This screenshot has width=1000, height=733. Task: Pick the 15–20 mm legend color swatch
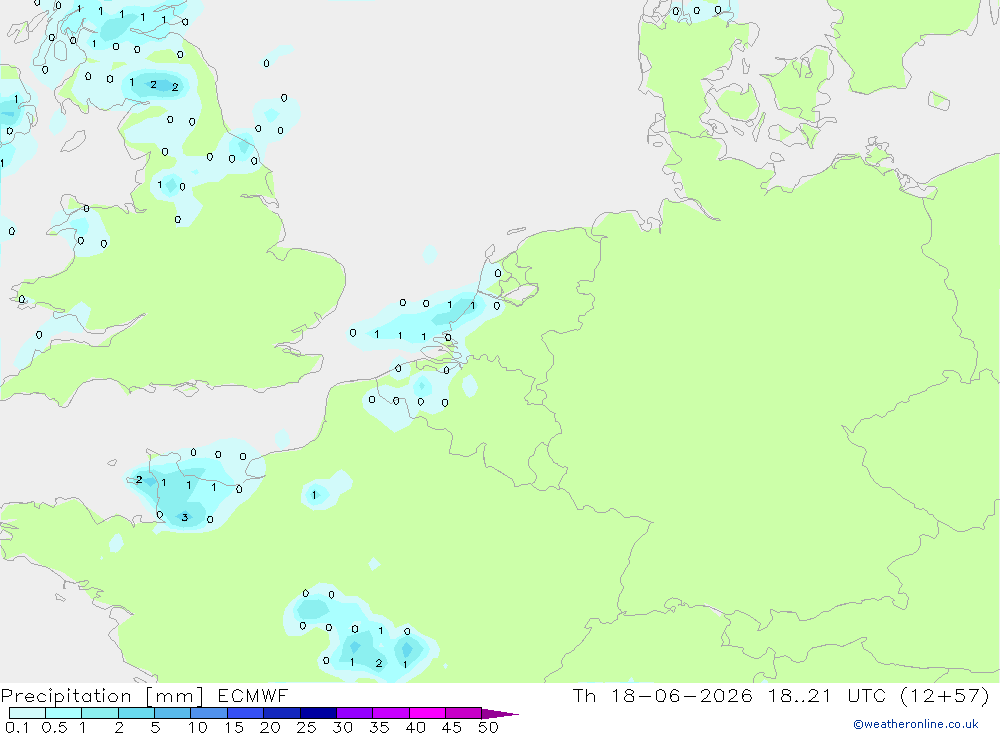245,713
